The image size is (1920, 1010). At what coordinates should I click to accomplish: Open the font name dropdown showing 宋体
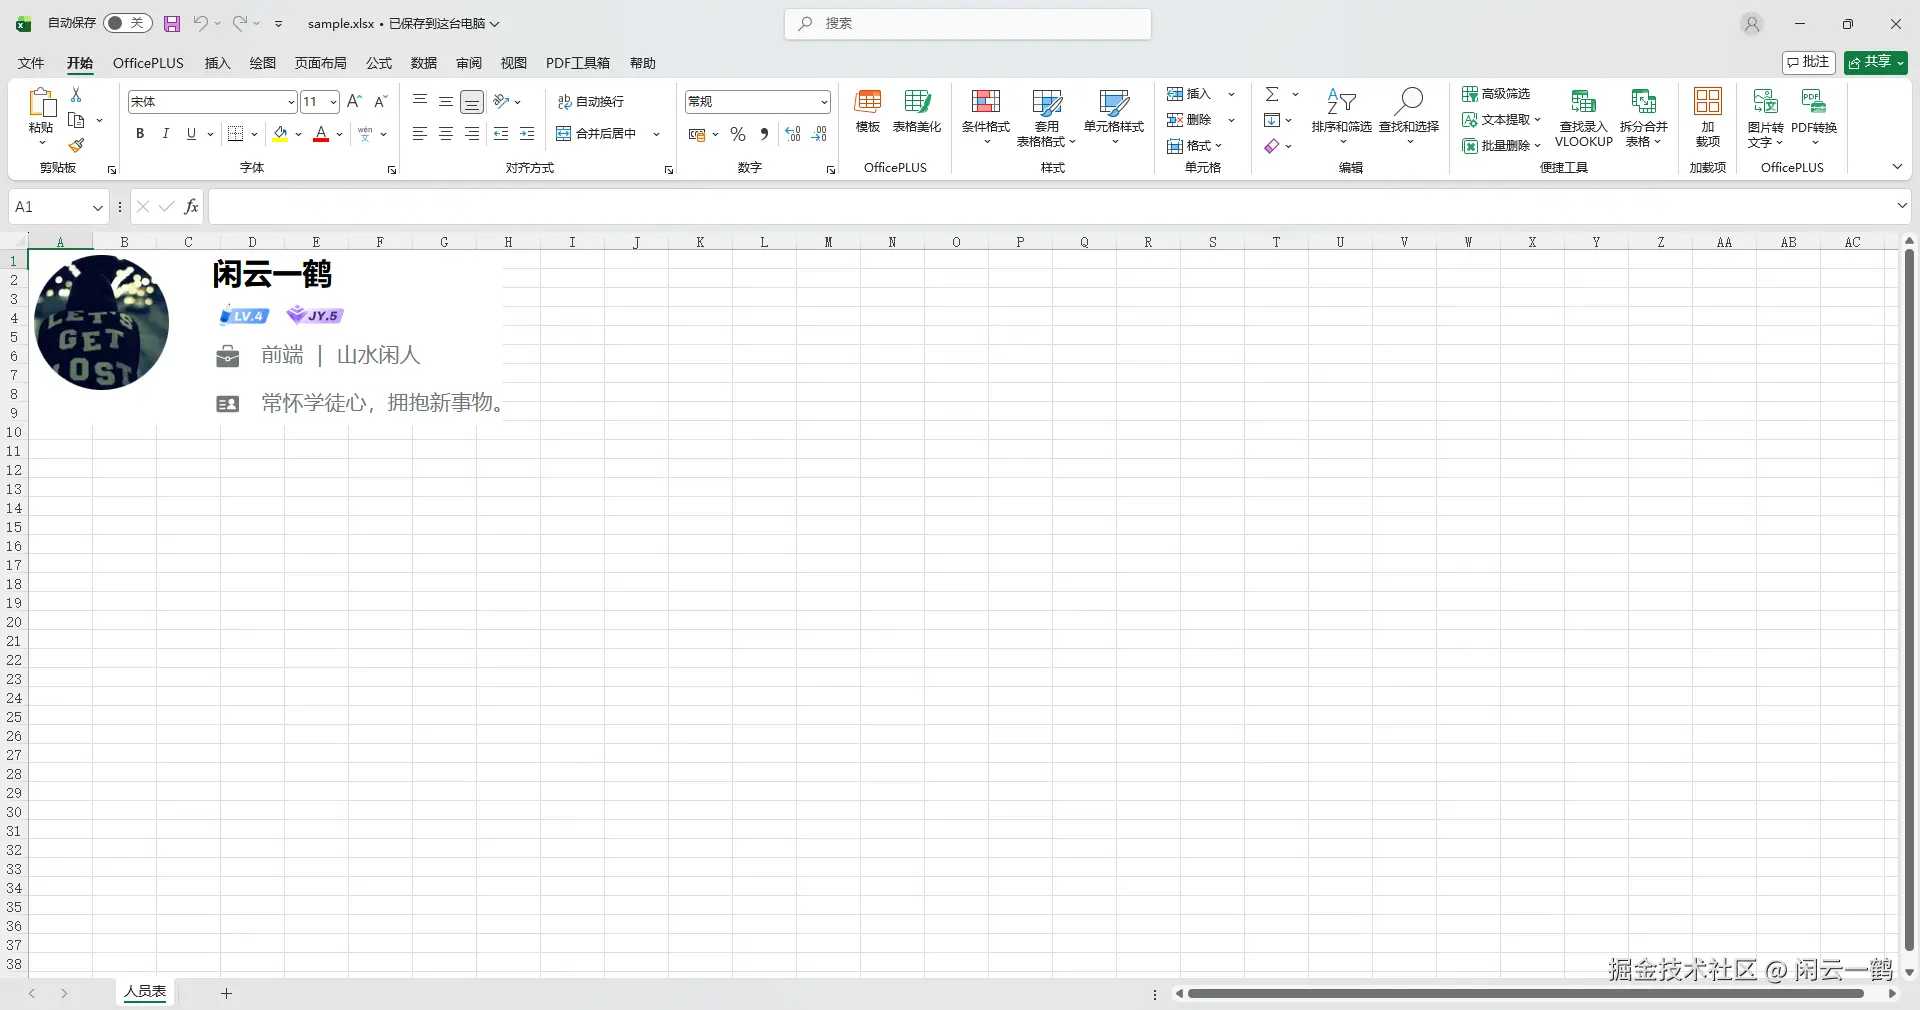[x=291, y=102]
